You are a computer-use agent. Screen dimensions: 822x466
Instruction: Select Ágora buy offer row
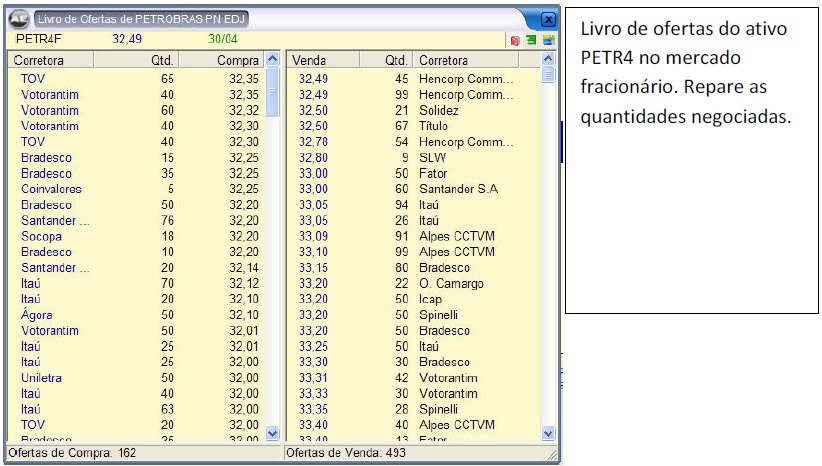point(136,315)
